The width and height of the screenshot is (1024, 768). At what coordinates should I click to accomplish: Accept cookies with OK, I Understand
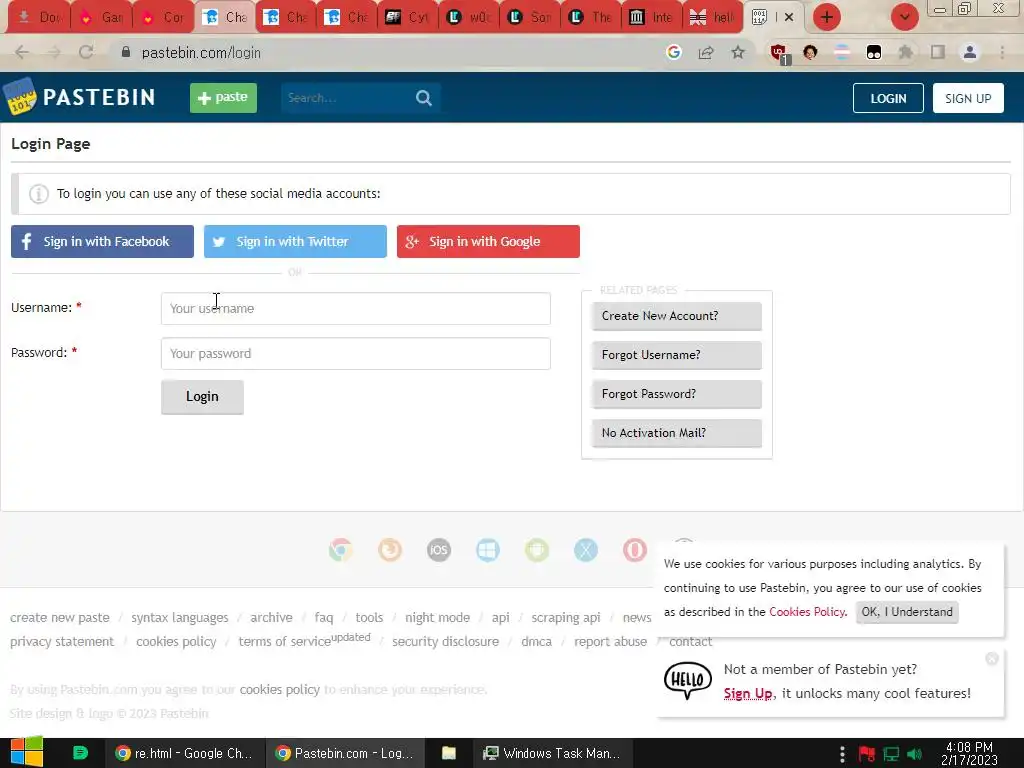pos(907,612)
